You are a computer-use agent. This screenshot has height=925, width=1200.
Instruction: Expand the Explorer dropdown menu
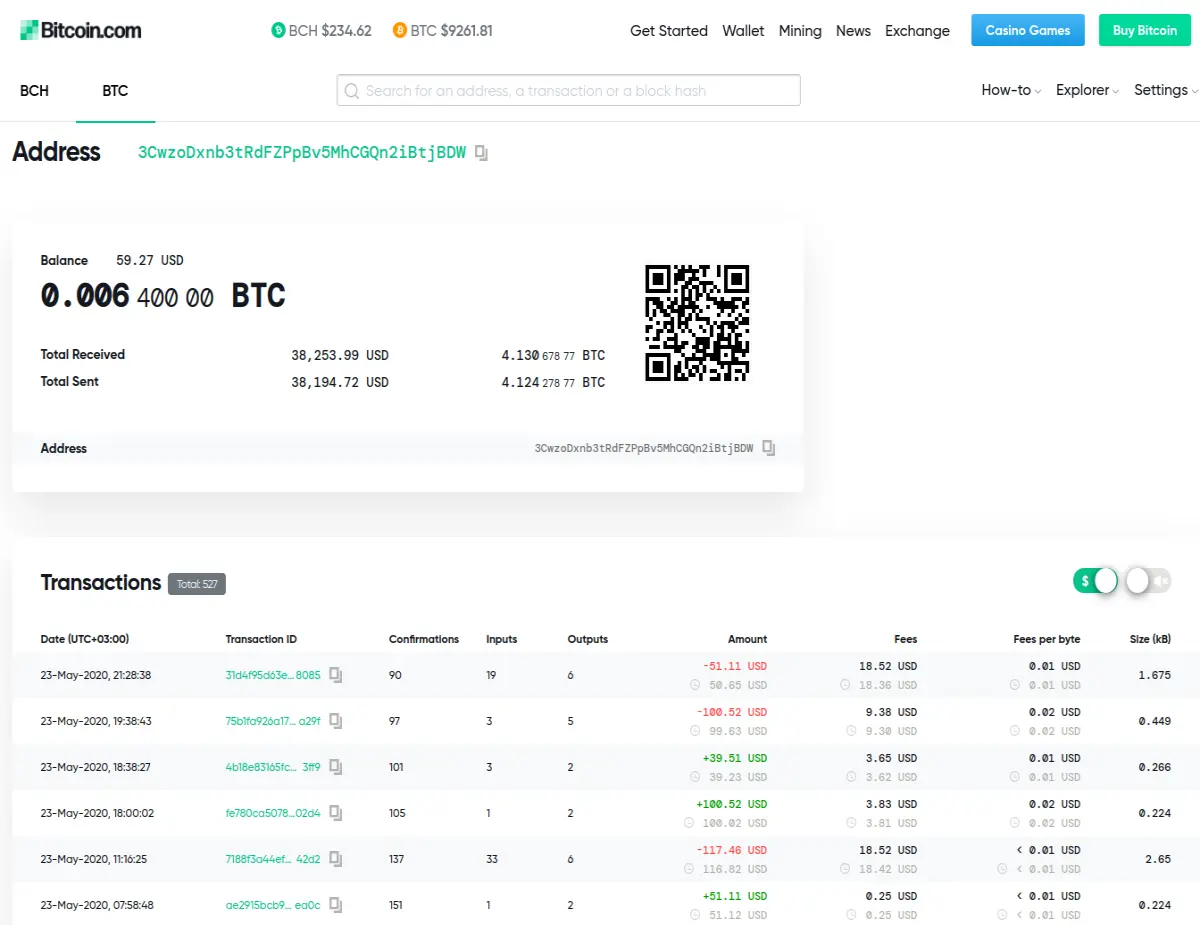click(1087, 90)
